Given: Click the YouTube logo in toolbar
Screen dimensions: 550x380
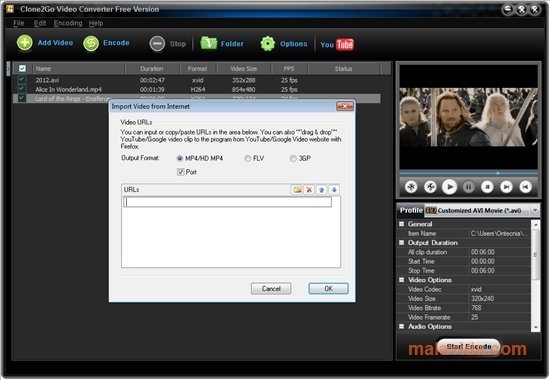Looking at the screenshot, I should (337, 45).
